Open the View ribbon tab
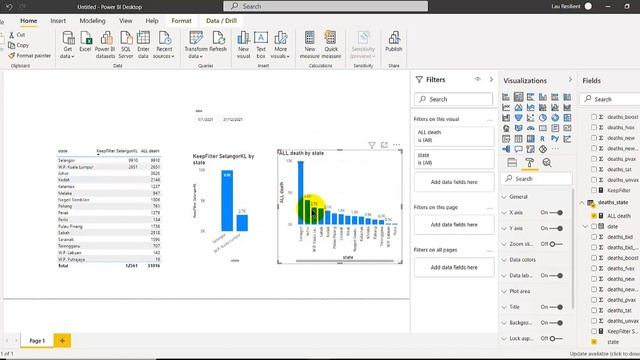This screenshot has width=640, height=360. pyautogui.click(x=126, y=21)
